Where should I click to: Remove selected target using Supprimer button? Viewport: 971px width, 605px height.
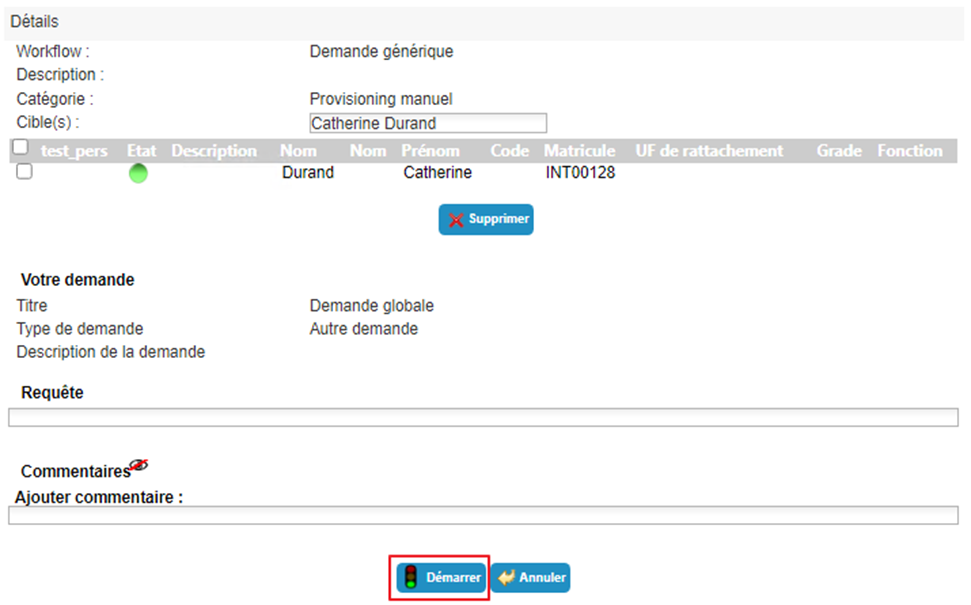tap(486, 219)
